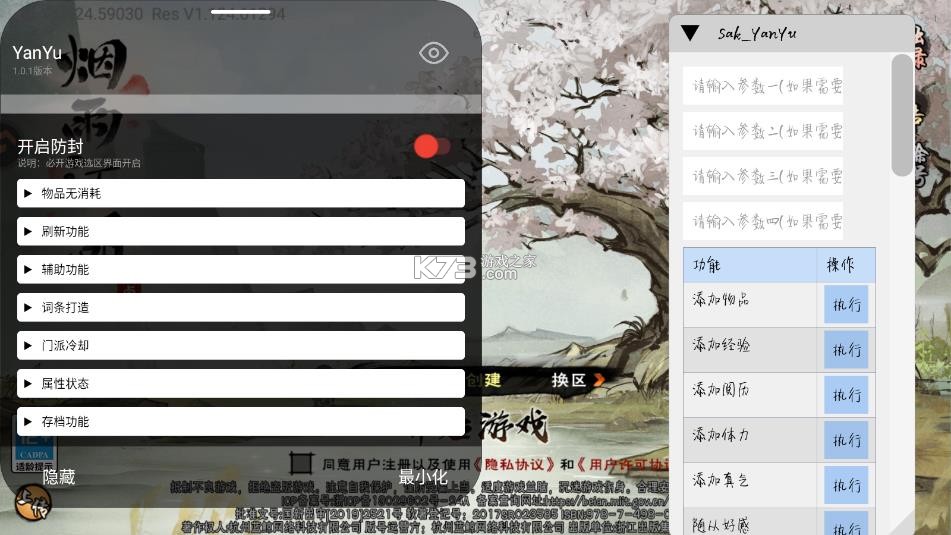Click the 操作 column header
The height and width of the screenshot is (535, 951).
(841, 264)
